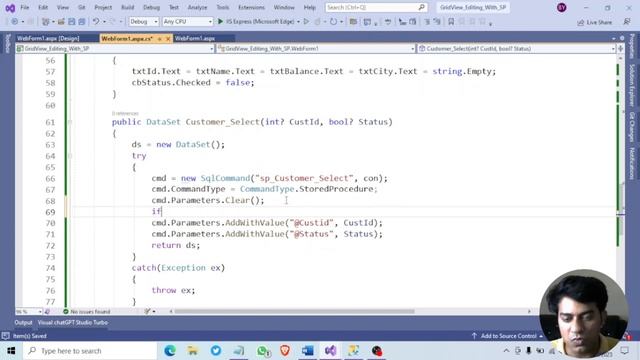Click the feedback person icon beside Live Share

[x=627, y=22]
